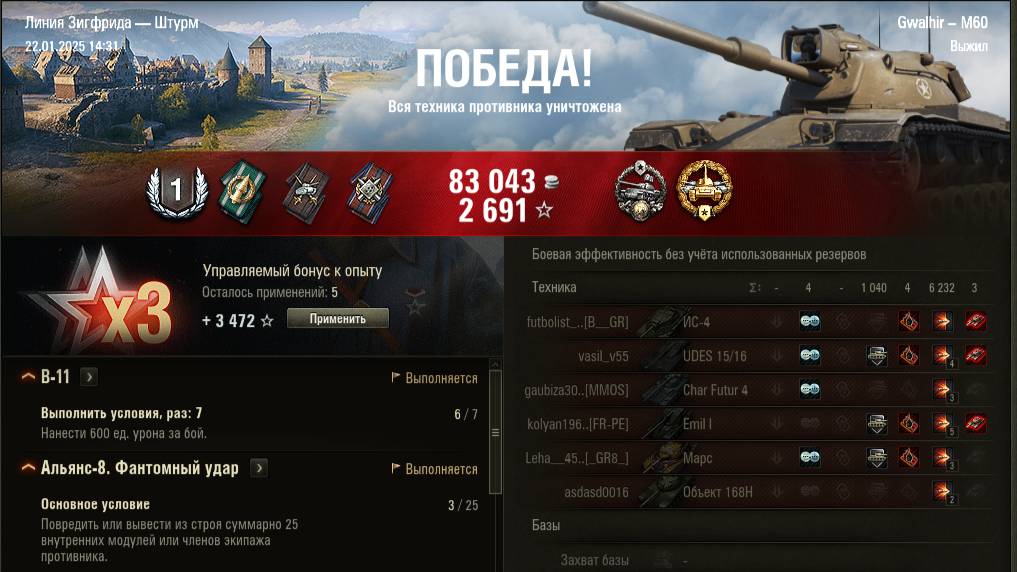Viewport: 1017px width, 572px height.
Task: Click the Техника column header
Action: (x=554, y=287)
